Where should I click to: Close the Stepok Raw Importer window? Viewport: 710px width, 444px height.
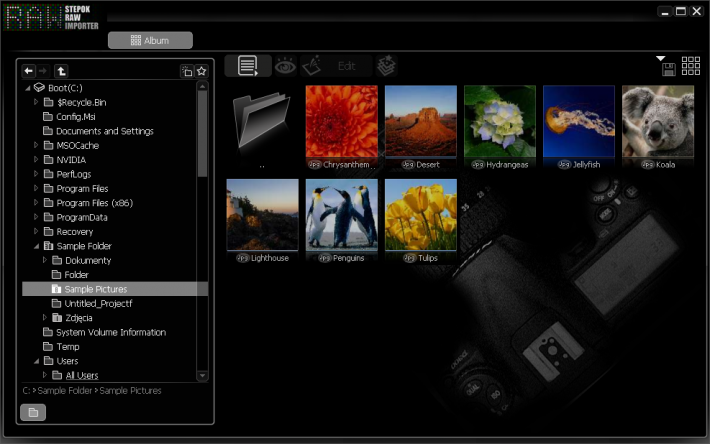pos(696,11)
